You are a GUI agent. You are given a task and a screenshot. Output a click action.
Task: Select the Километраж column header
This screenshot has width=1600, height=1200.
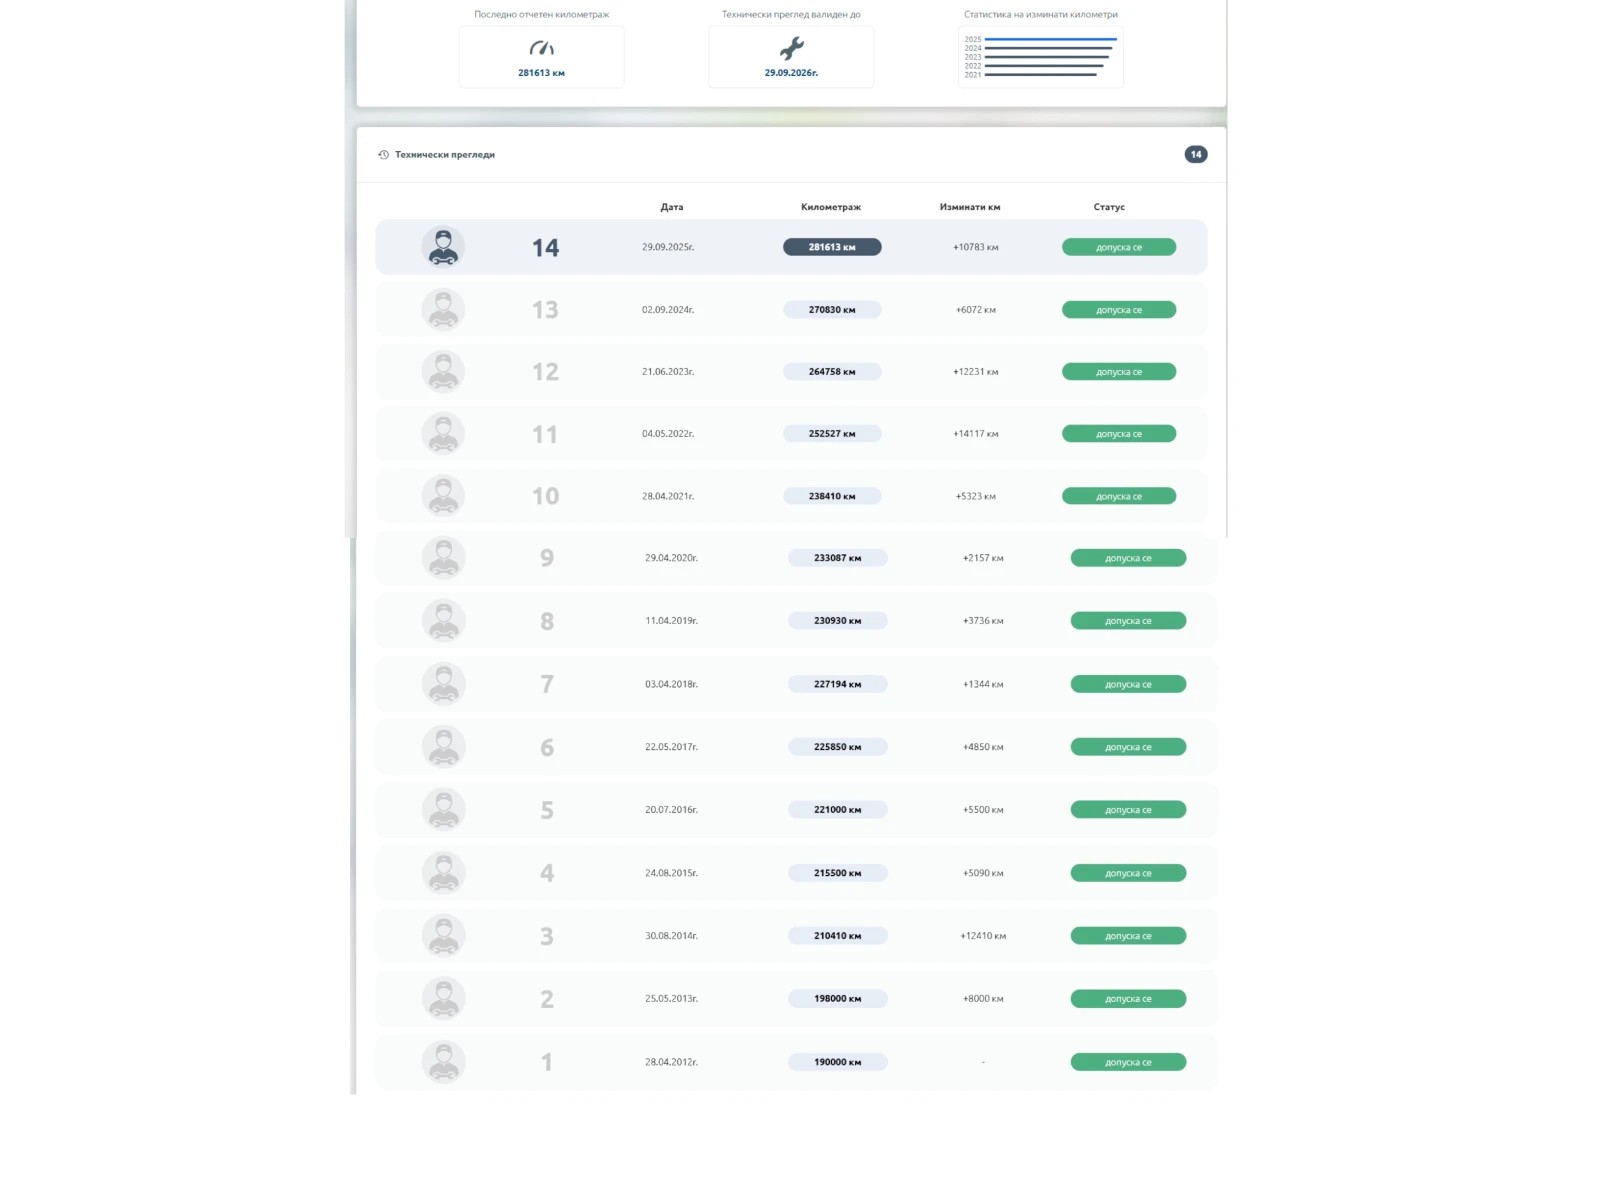coord(830,207)
